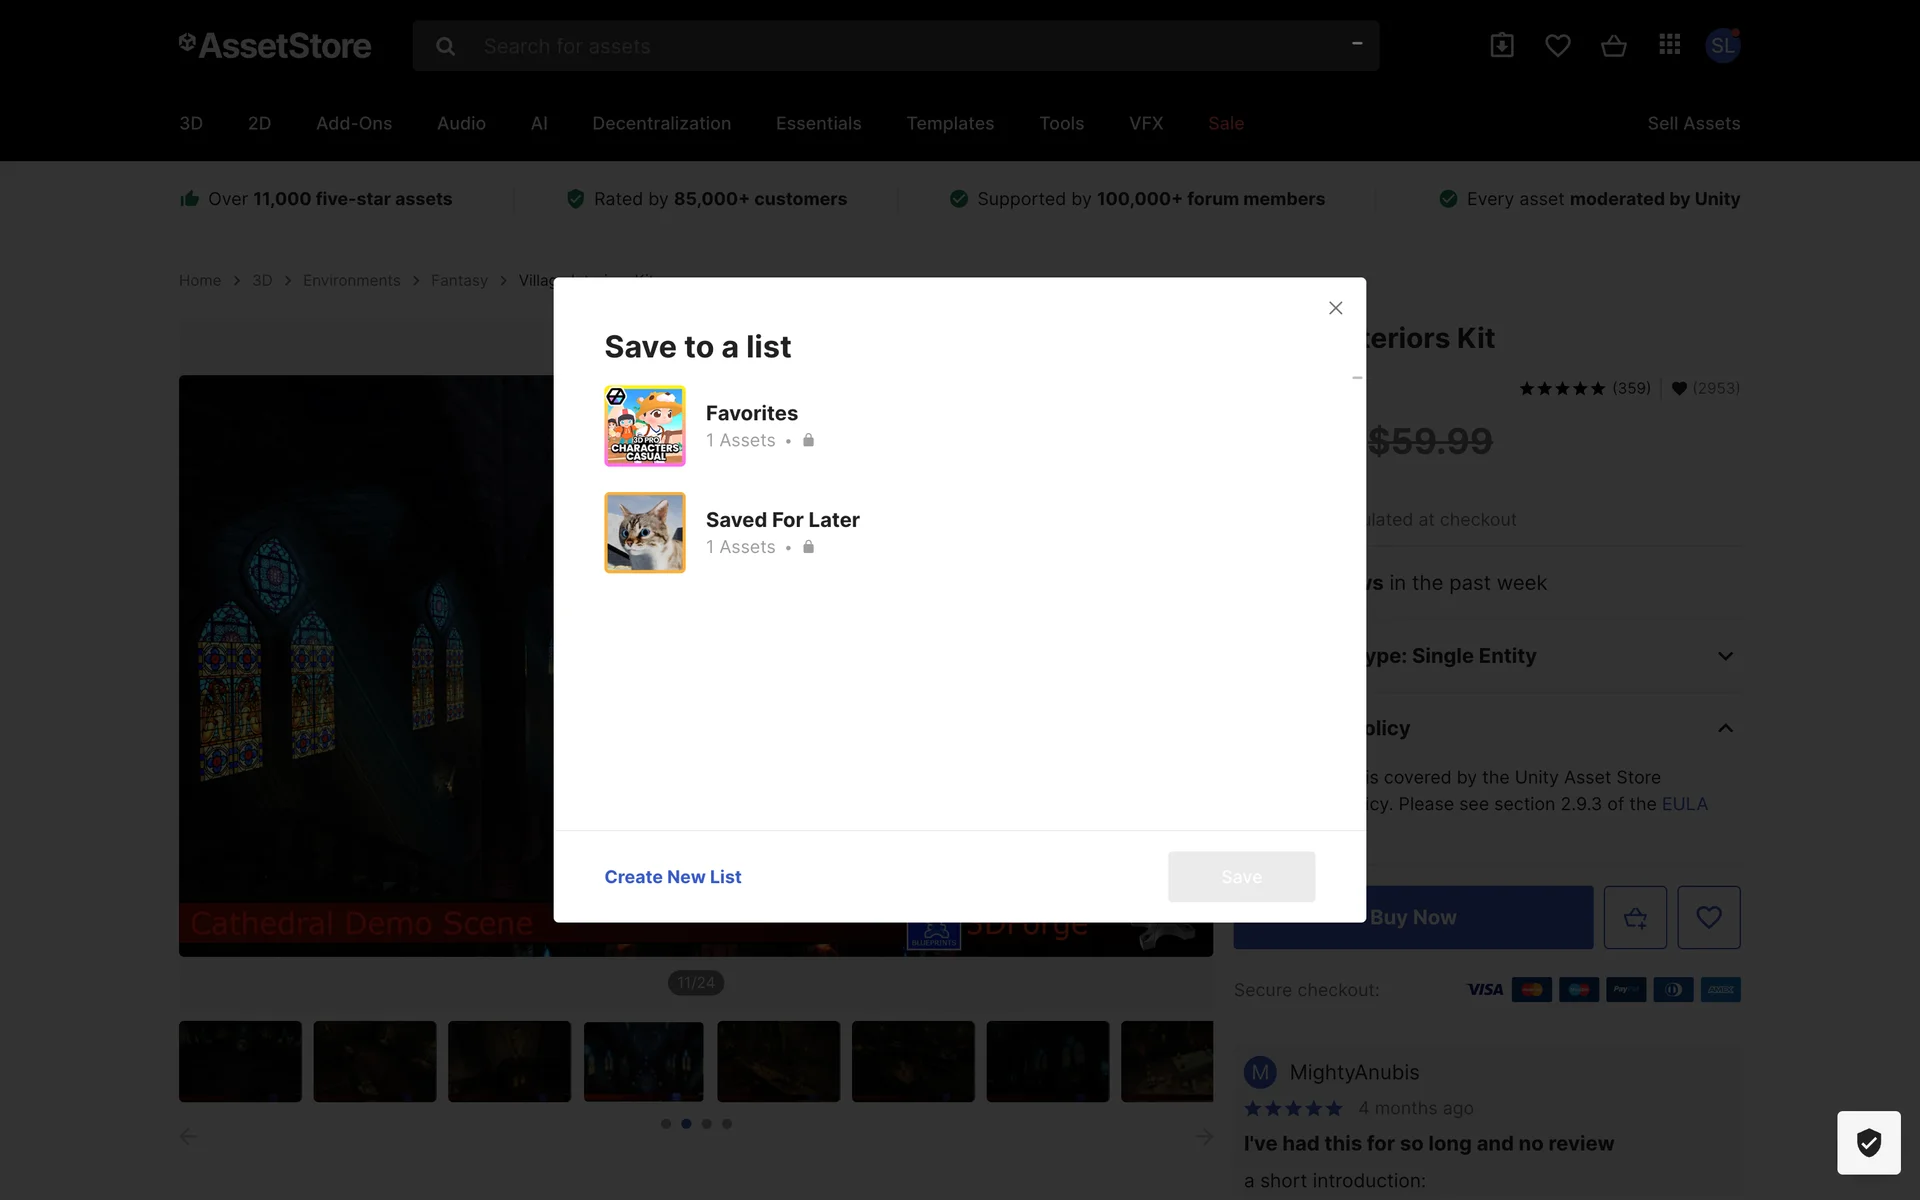Focus the Search for assets field
This screenshot has height=1200, width=1920.
coord(900,46)
